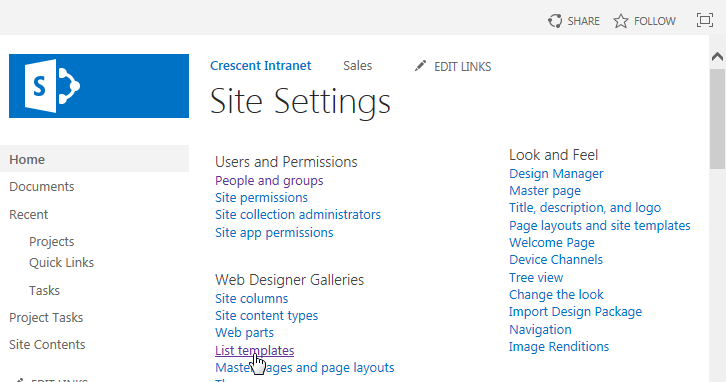Click EDIT LINKS in the top navigation
This screenshot has height=382, width=726.
[463, 67]
